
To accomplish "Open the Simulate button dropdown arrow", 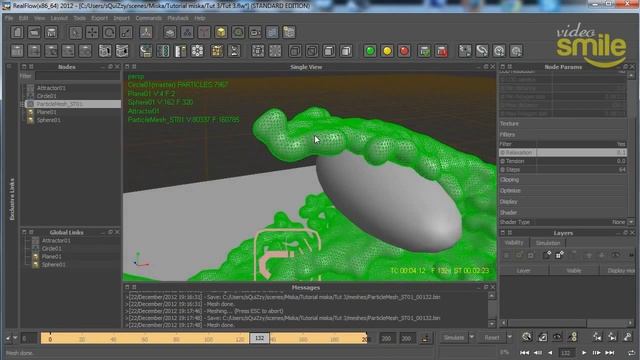I will [x=472, y=337].
